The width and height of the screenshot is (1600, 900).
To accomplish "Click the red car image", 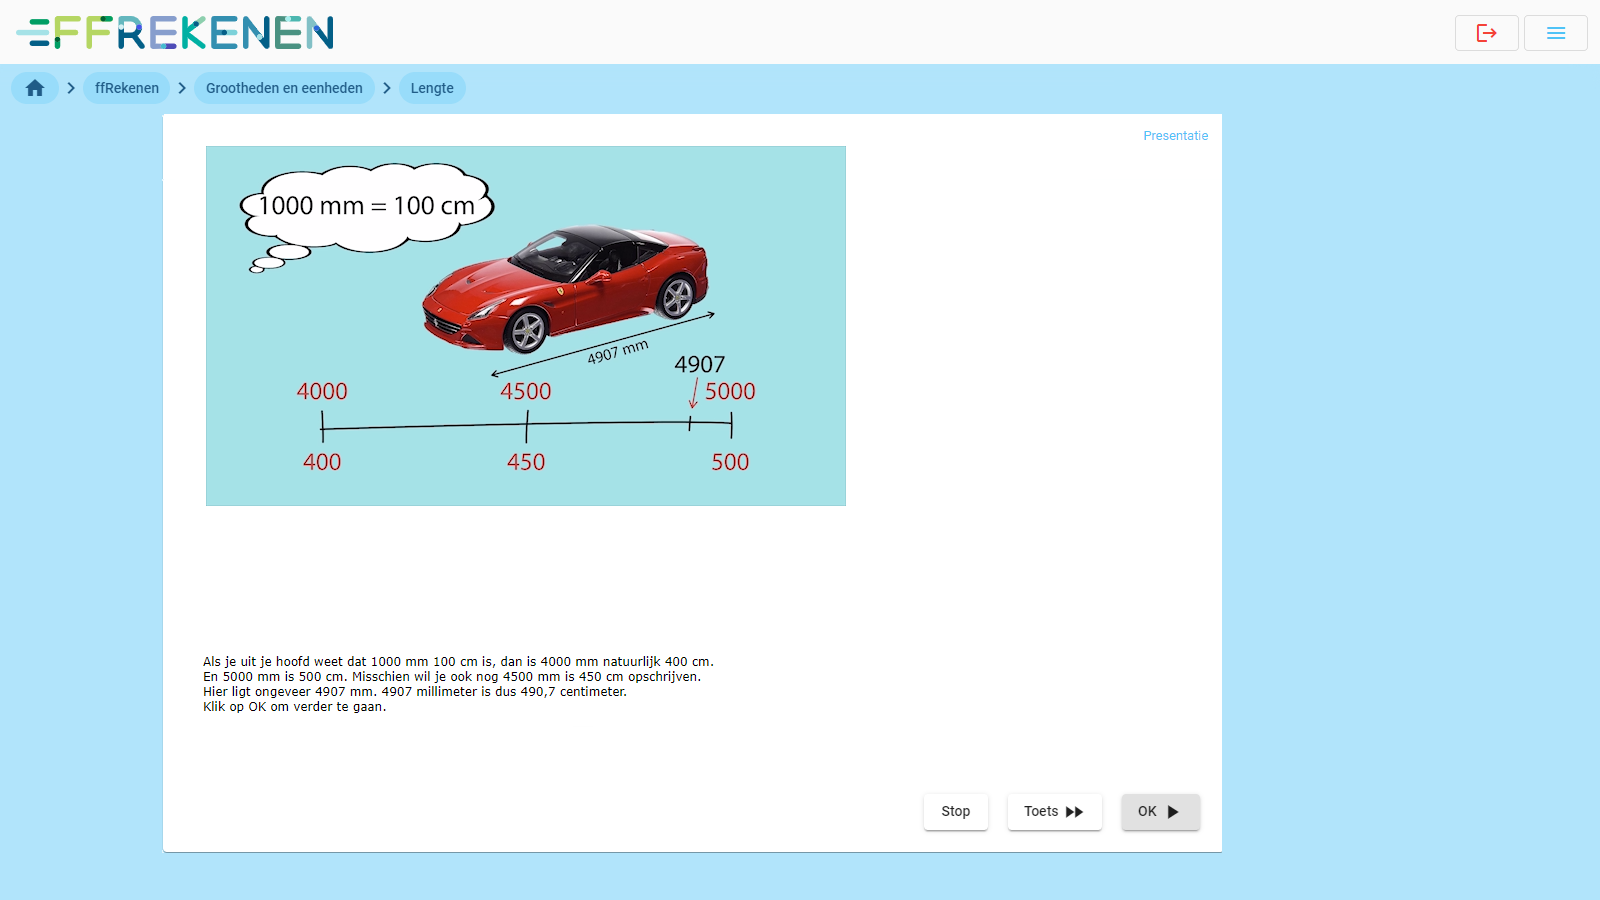I will (565, 288).
